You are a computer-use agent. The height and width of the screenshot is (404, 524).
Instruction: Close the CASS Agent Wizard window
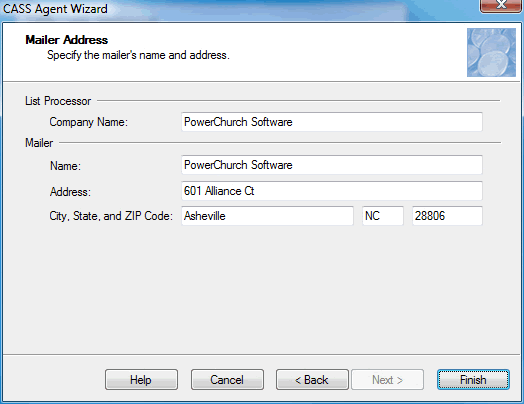[x=500, y=5]
